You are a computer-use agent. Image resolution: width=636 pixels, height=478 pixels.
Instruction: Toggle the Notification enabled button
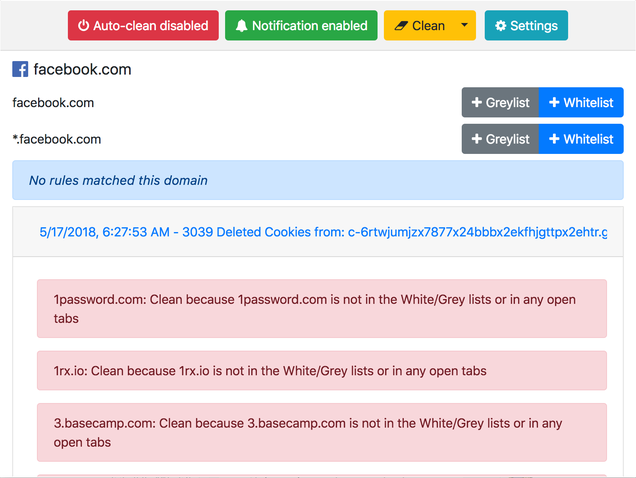[x=301, y=26]
